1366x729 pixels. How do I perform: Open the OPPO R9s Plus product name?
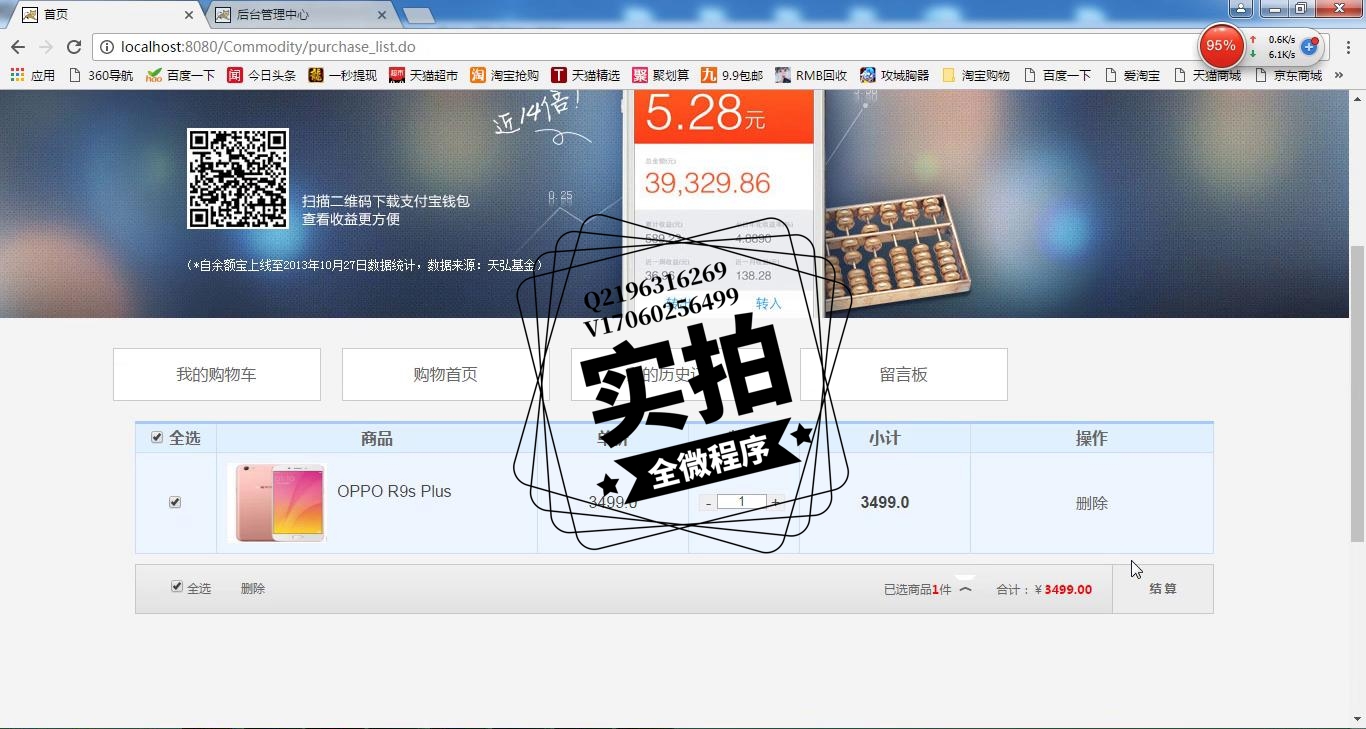coord(394,492)
